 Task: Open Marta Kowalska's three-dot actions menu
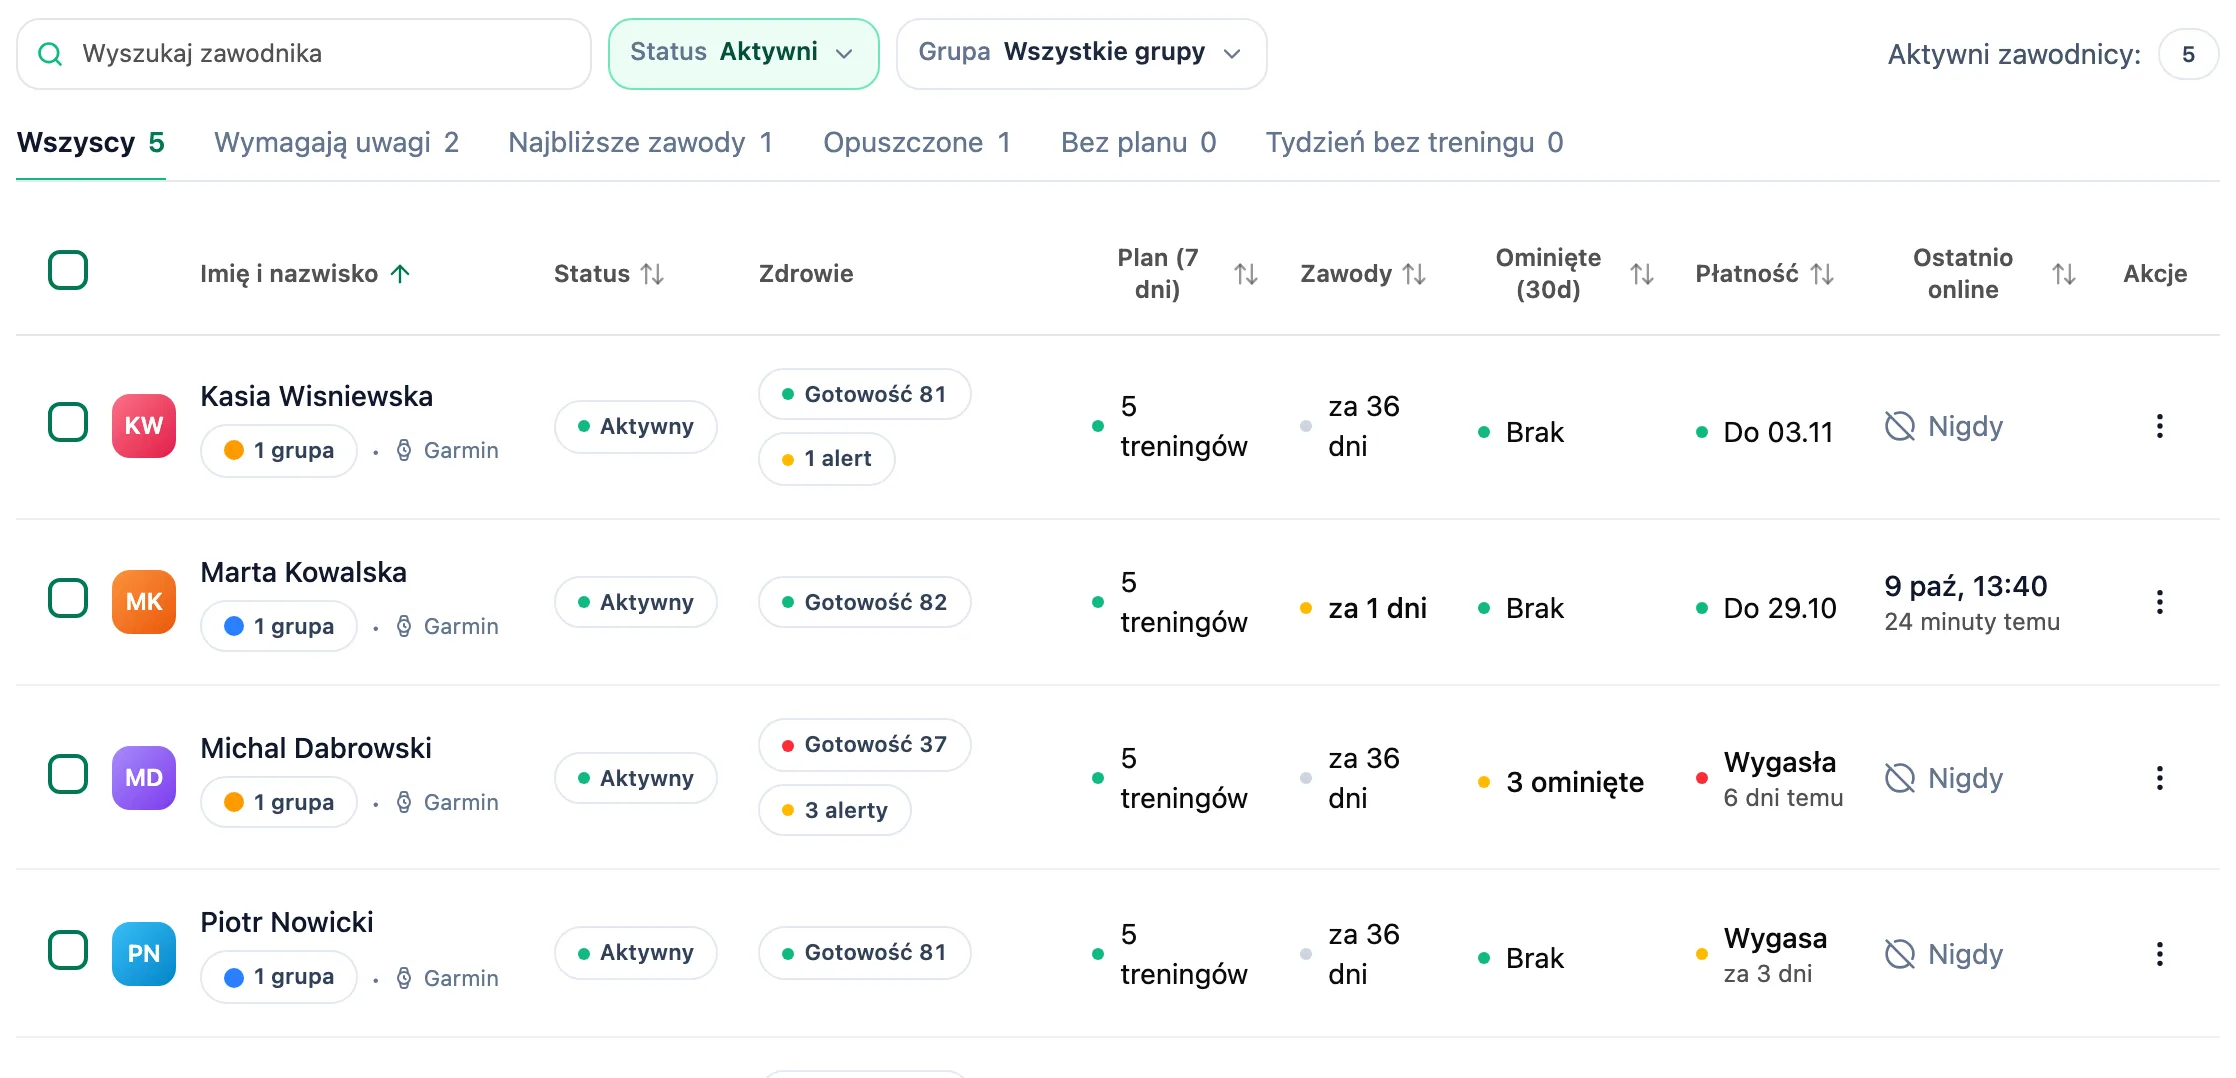(2159, 602)
